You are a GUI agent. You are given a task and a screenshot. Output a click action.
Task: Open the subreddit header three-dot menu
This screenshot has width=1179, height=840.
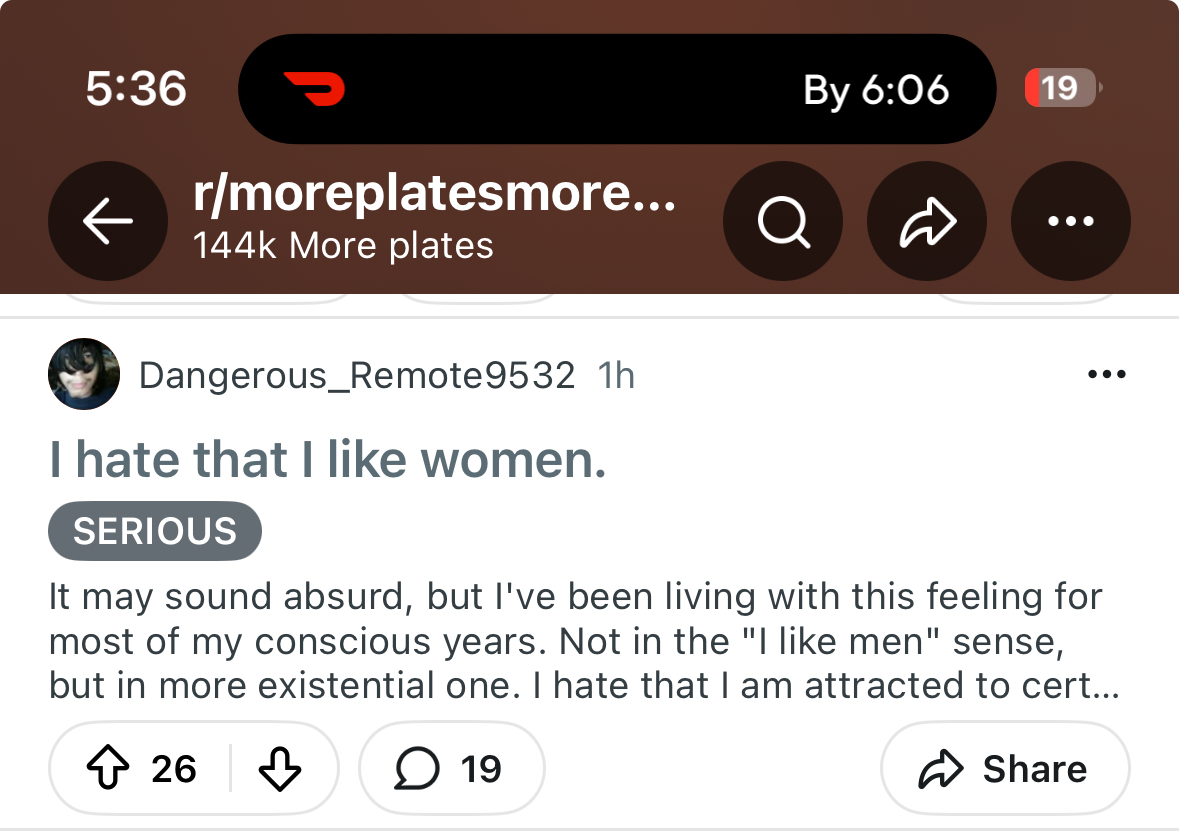(x=1070, y=222)
